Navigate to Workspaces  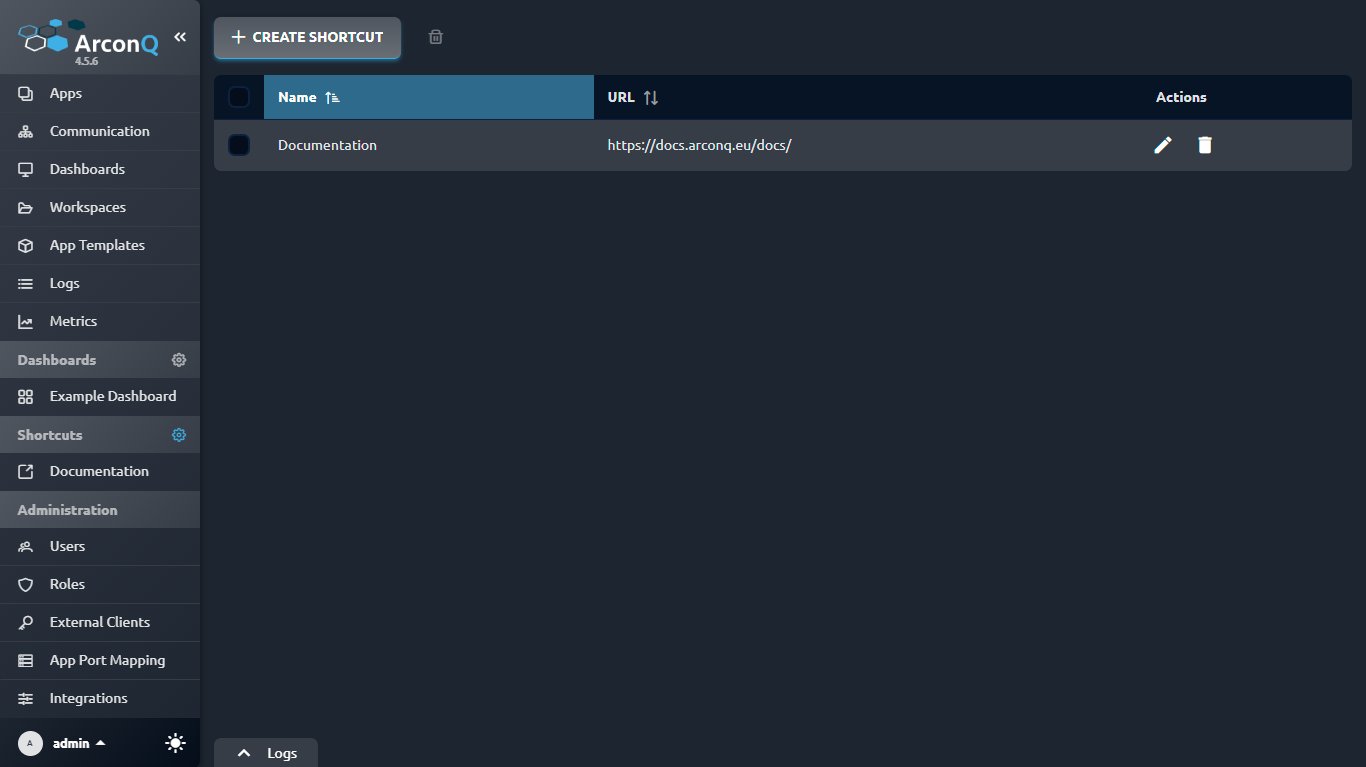coord(100,207)
